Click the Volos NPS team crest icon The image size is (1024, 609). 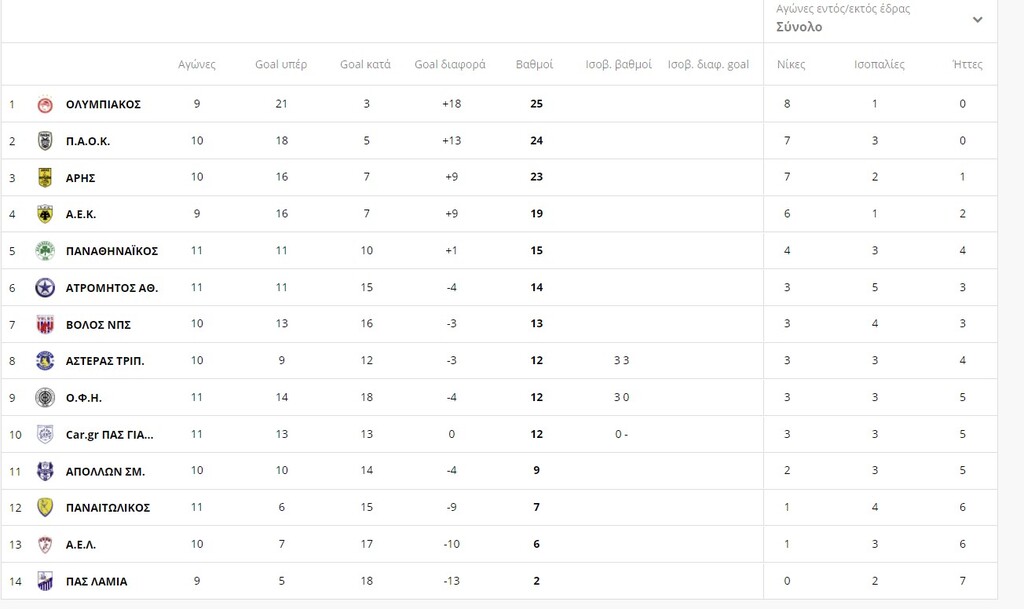(45, 324)
